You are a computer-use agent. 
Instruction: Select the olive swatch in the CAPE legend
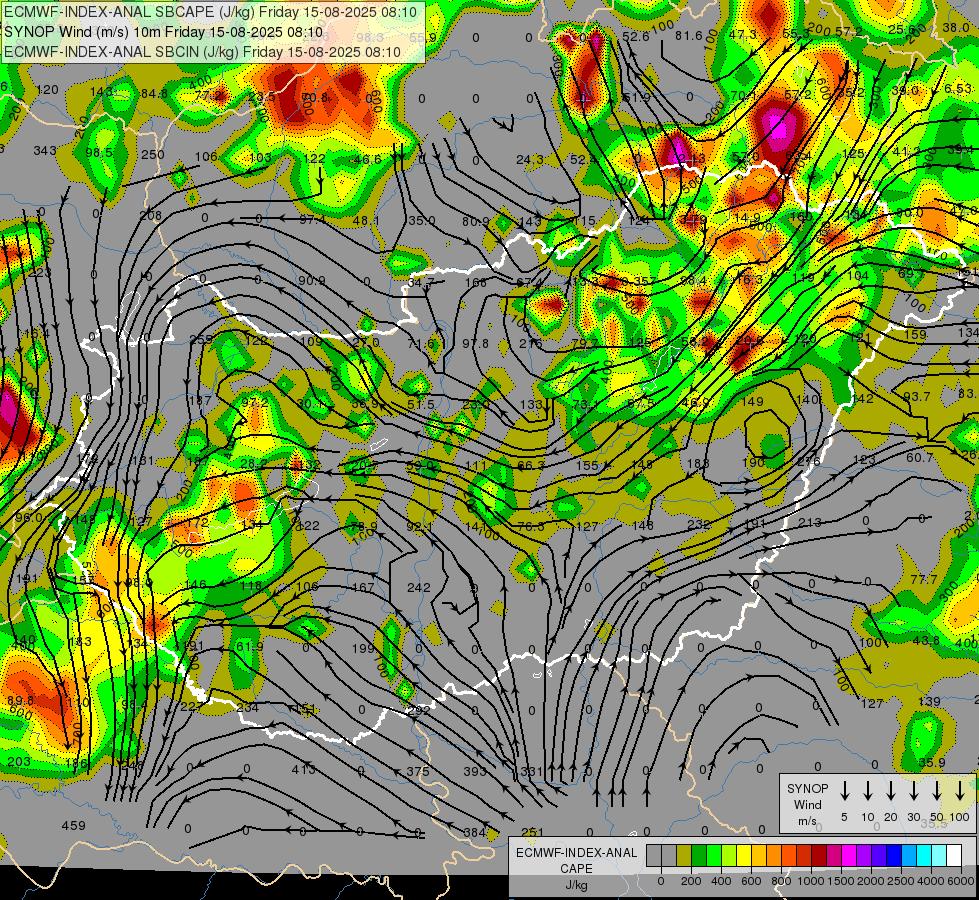684,856
